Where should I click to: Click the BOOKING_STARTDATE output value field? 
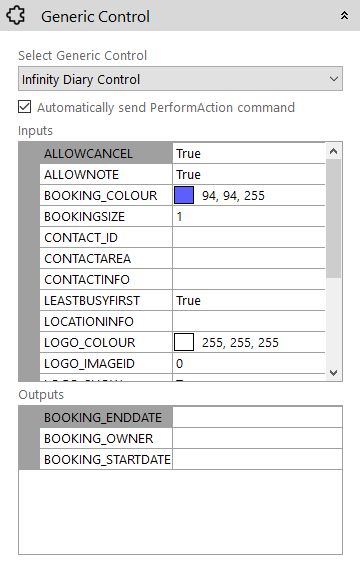pyautogui.click(x=257, y=459)
